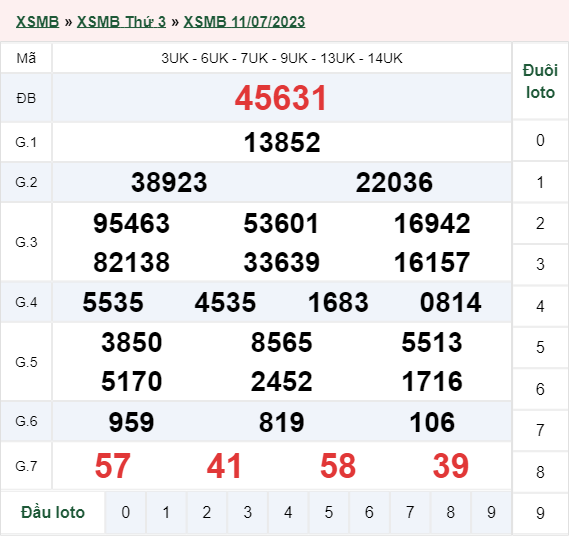Select Đầu loto digit 8
Screen dimensions: 569x536
pyautogui.click(x=451, y=512)
